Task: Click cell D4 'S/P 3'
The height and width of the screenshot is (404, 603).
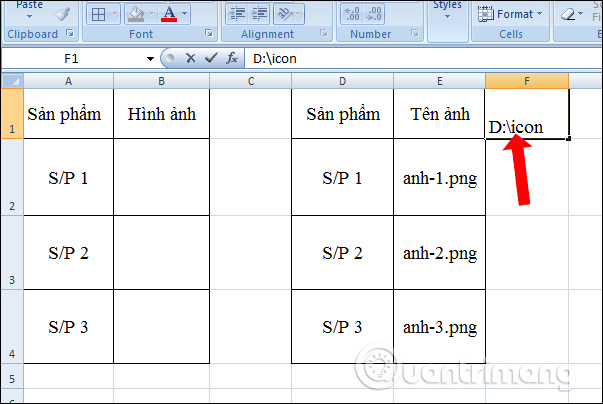Action: pos(342,327)
